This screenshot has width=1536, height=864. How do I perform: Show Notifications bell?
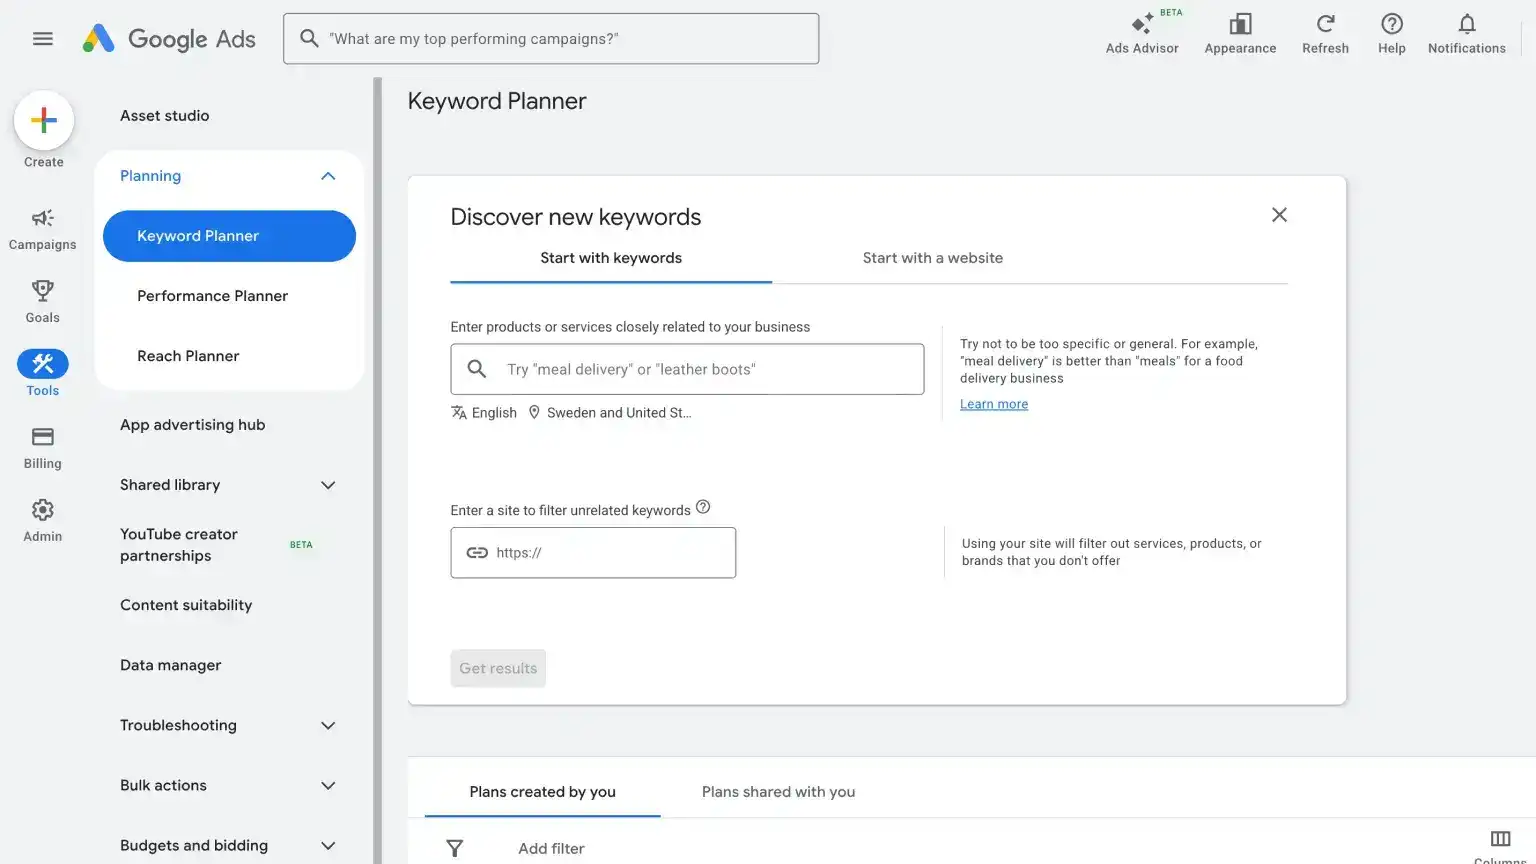click(x=1466, y=34)
